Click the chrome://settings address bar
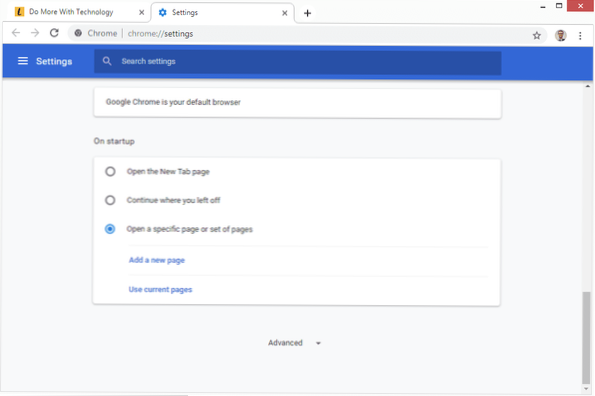The height and width of the screenshot is (396, 595). coord(307,34)
